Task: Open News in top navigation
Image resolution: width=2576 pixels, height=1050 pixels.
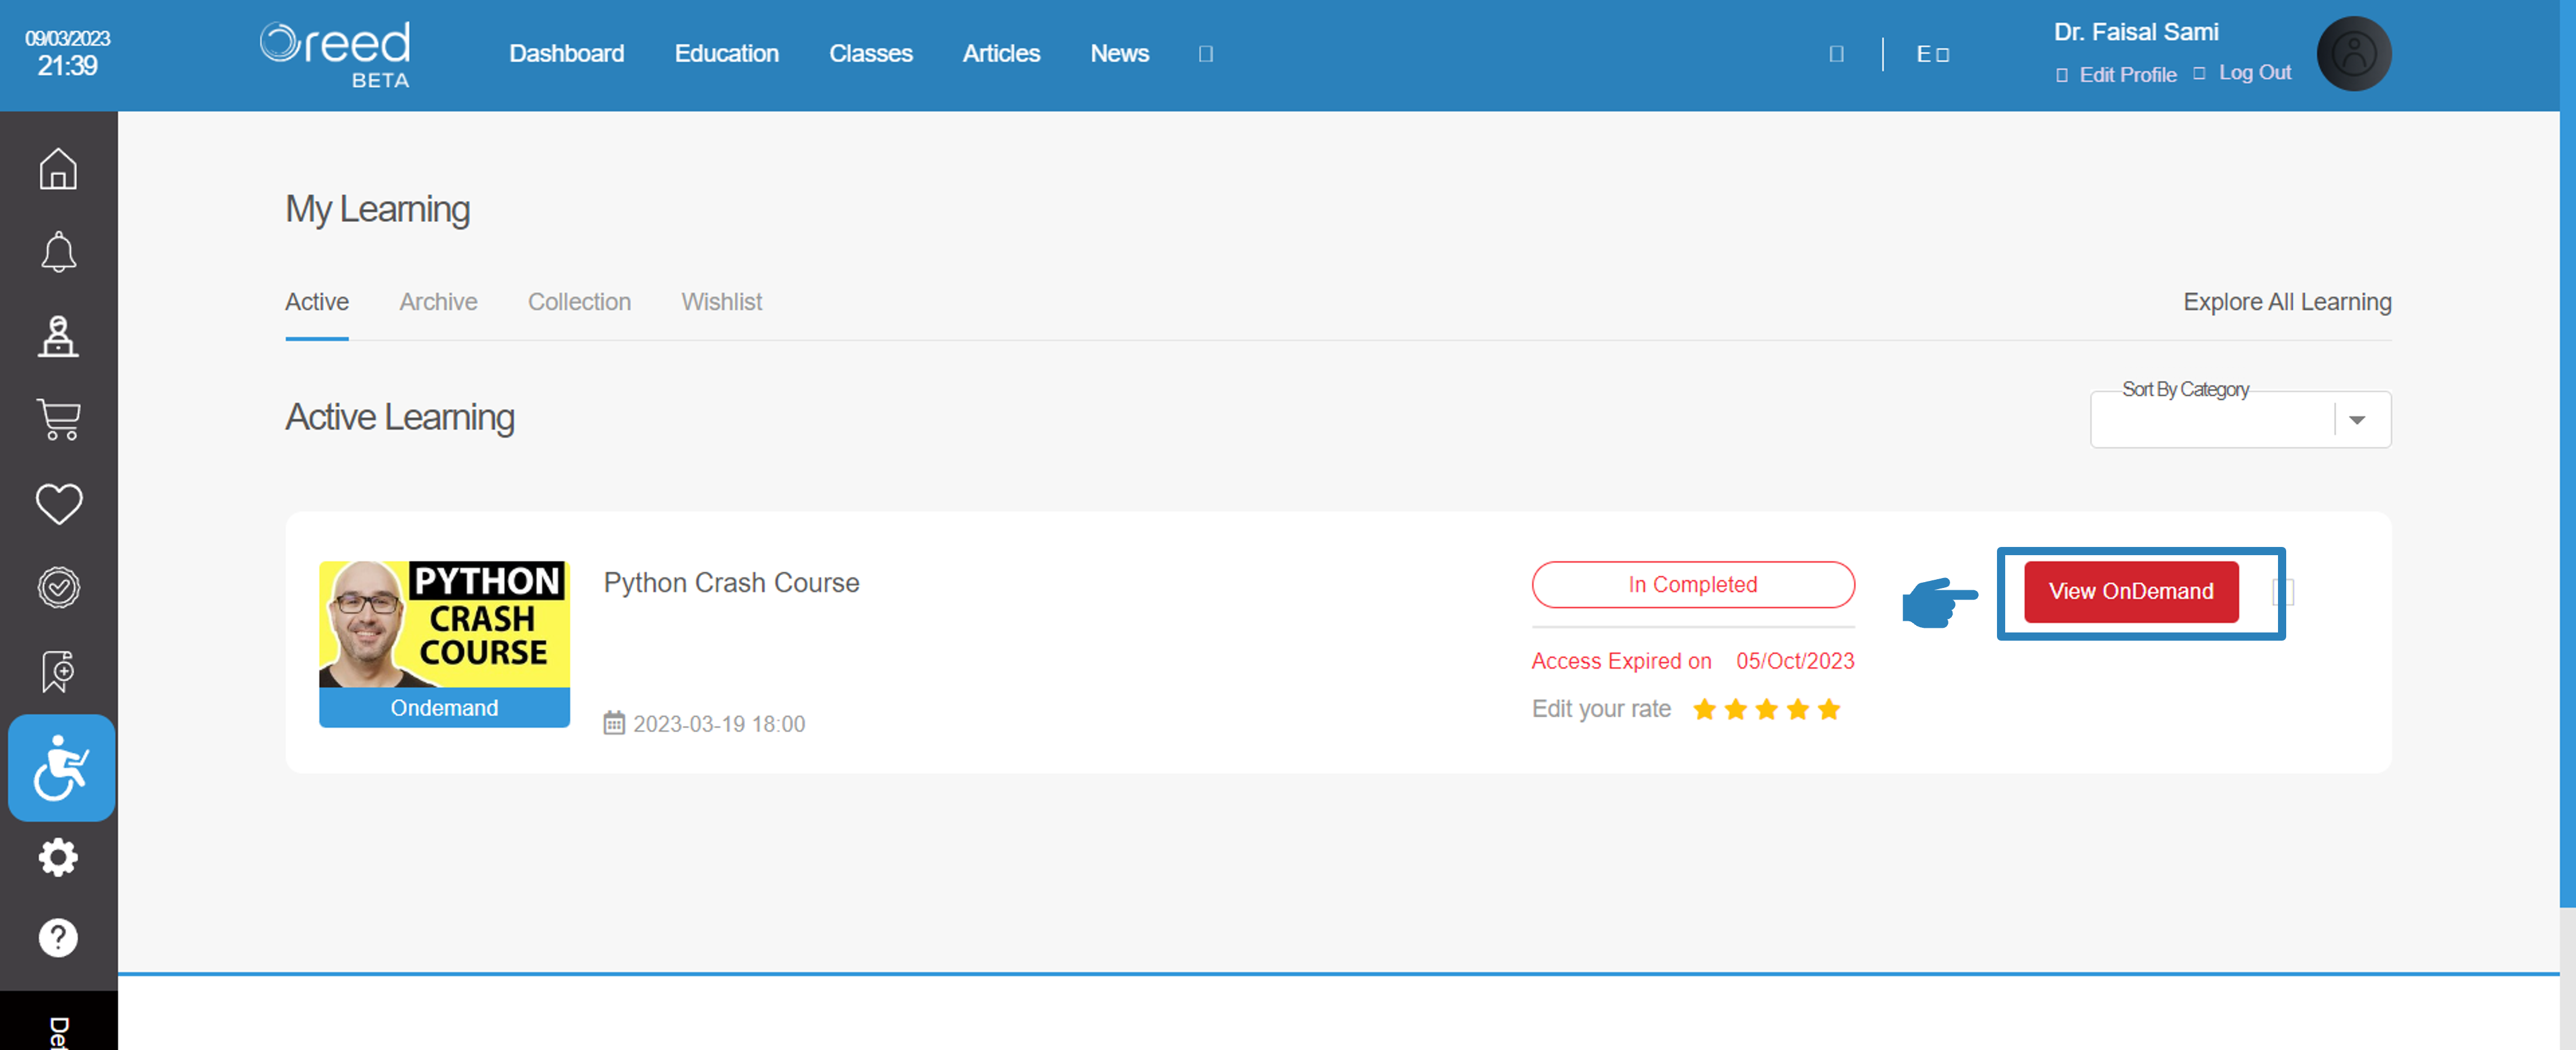Action: [1119, 54]
